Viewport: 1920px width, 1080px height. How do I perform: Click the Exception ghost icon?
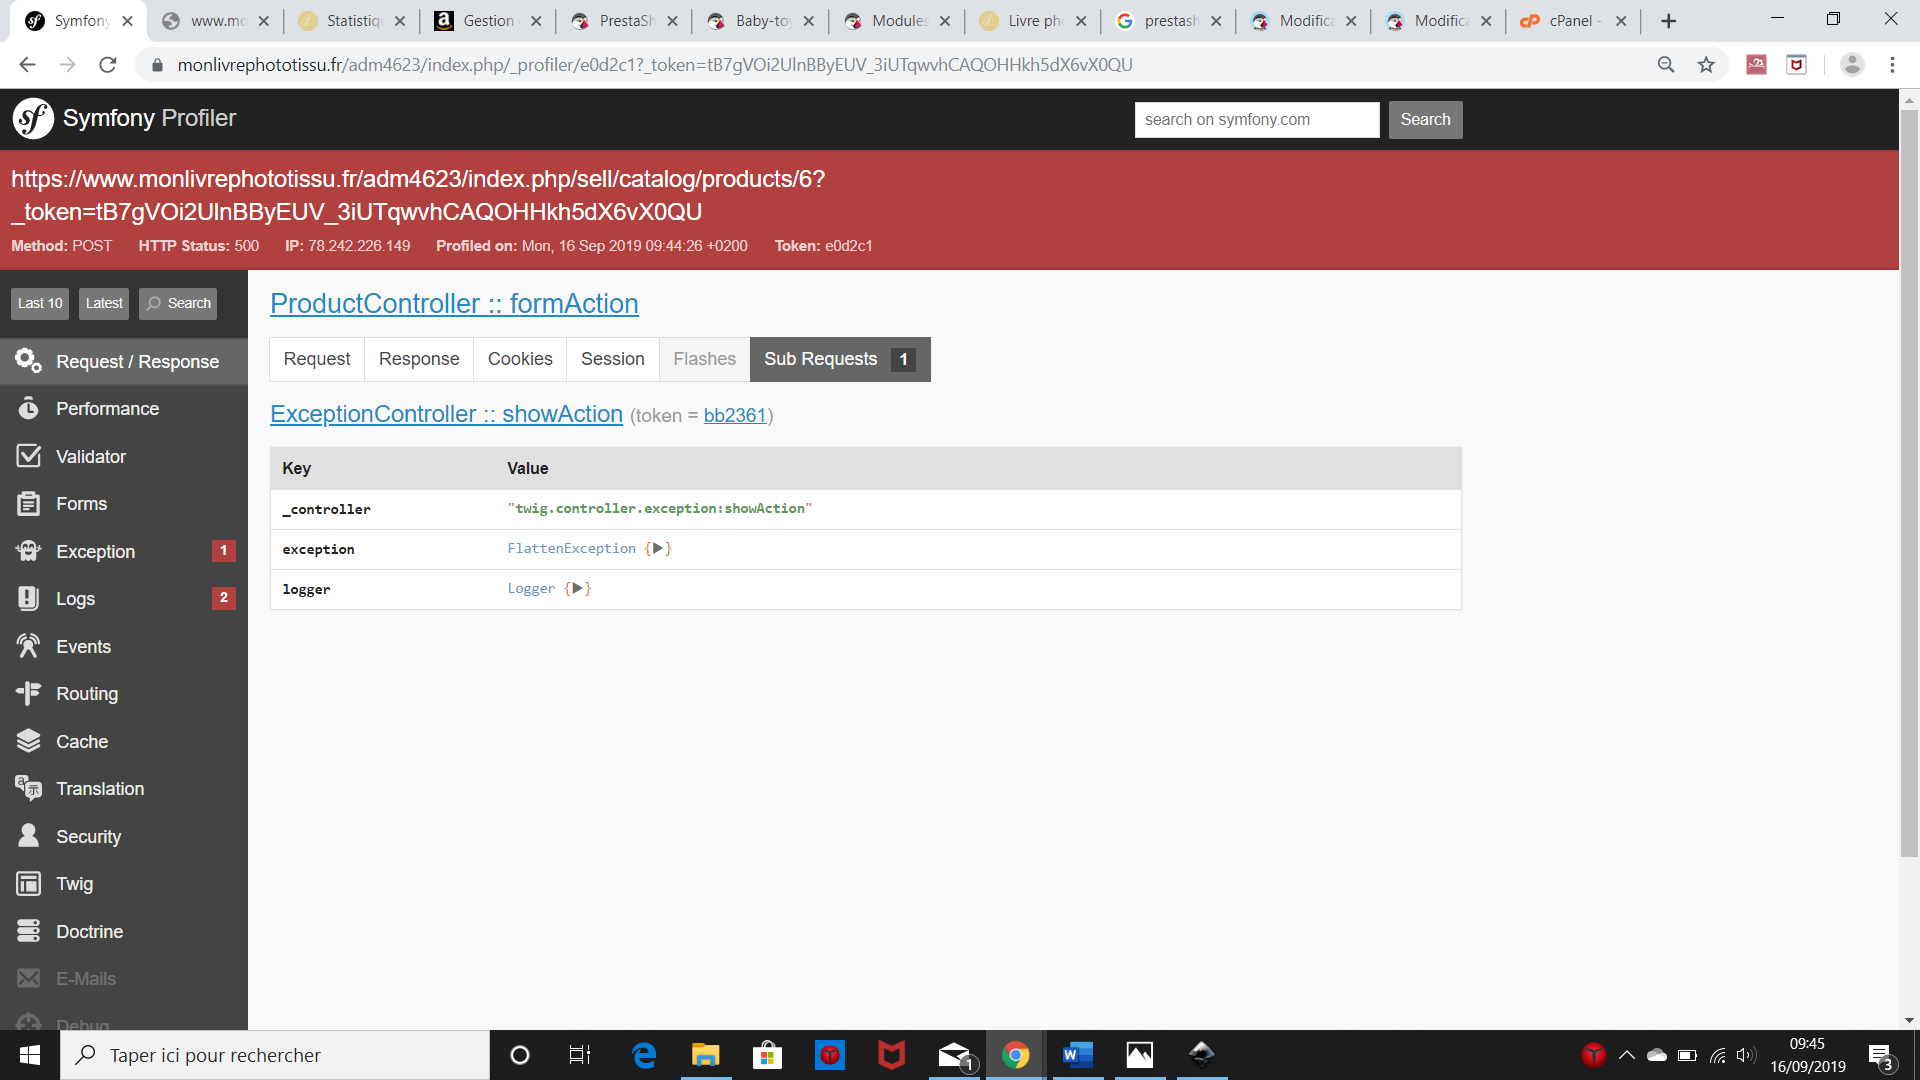(28, 551)
